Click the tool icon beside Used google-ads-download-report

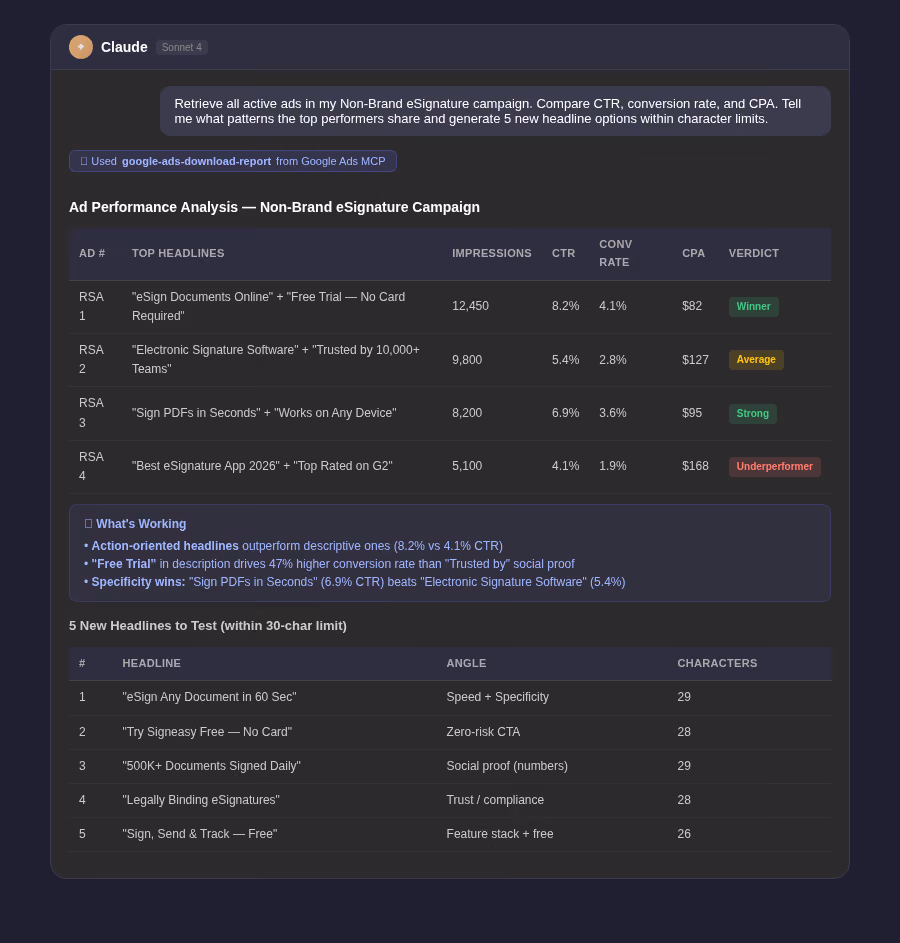coord(84,161)
